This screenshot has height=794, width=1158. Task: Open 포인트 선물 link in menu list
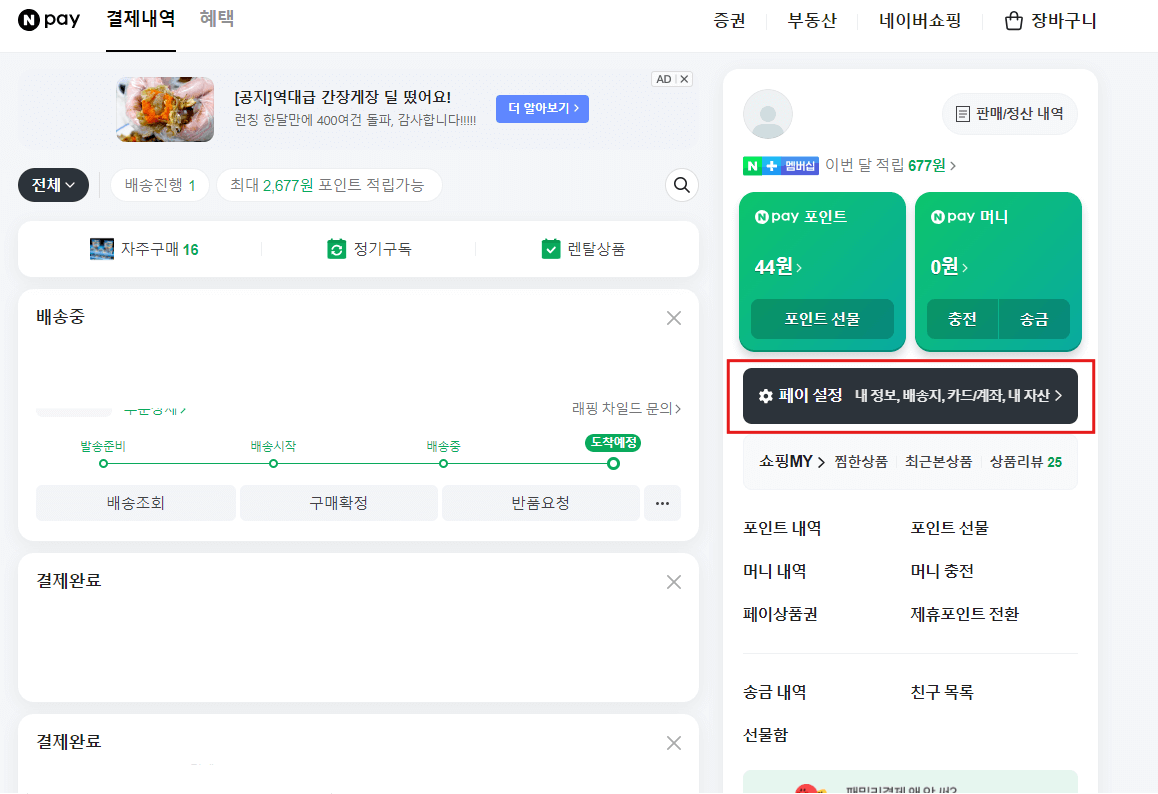pyautogui.click(x=949, y=528)
